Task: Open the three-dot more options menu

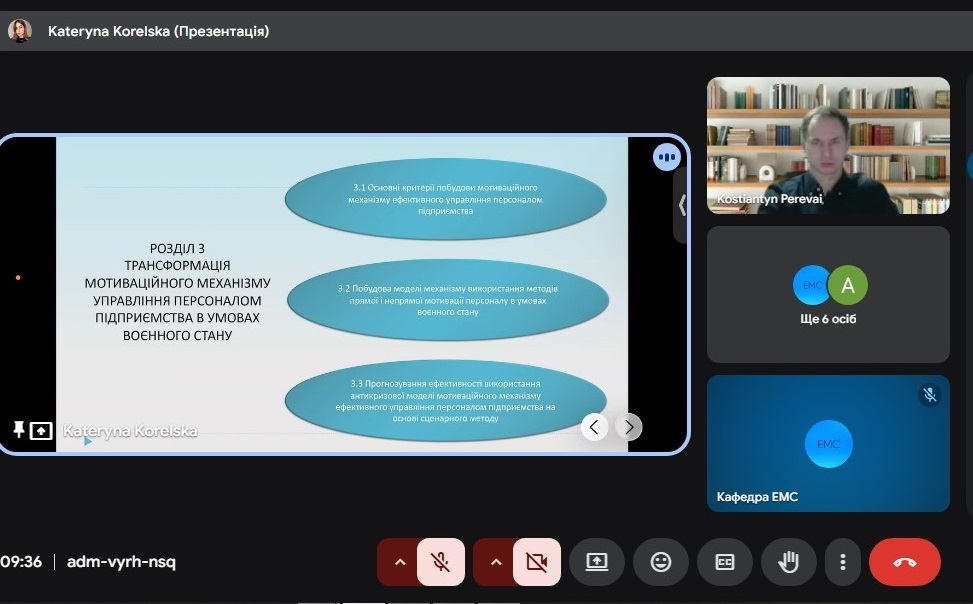Action: [x=844, y=562]
